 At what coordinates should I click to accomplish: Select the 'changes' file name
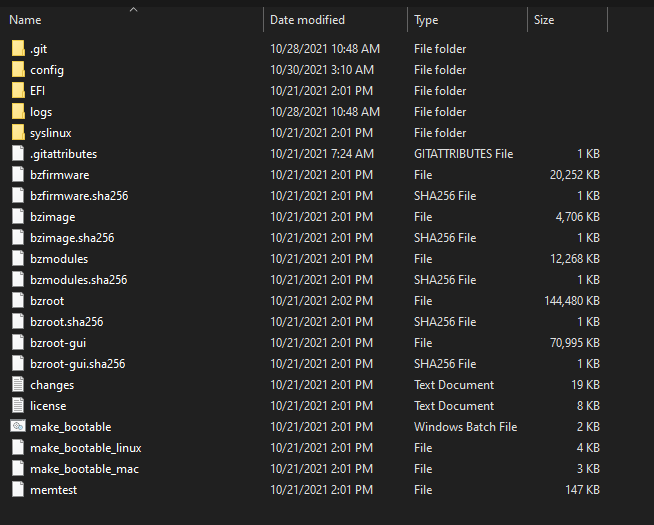click(x=52, y=385)
